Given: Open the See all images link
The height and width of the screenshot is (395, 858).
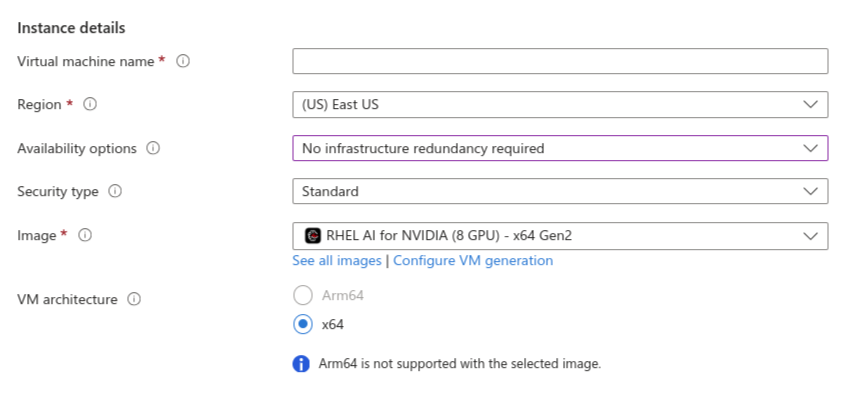Looking at the screenshot, I should tap(337, 260).
